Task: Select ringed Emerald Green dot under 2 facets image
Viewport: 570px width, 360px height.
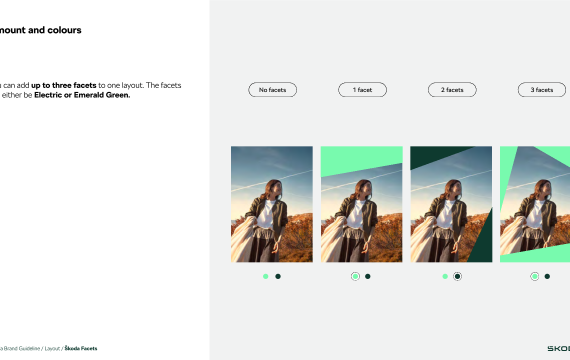Action: (457, 276)
